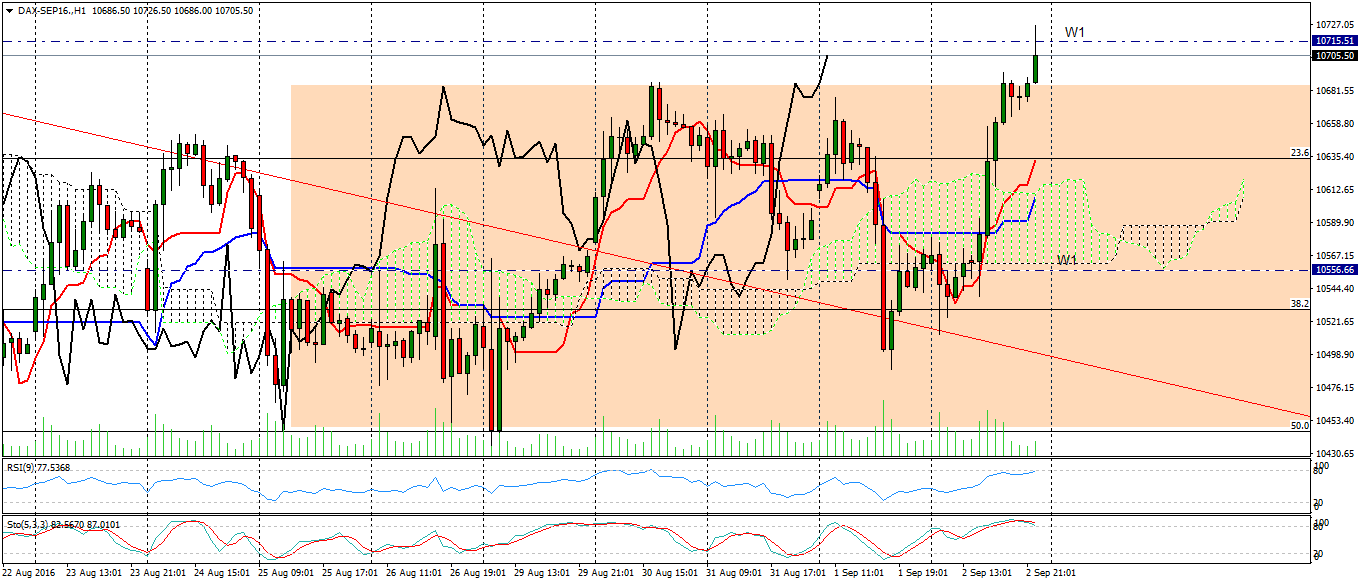The width and height of the screenshot is (1358, 584).
Task: Click the 10705.50 current price tag
Action: (1335, 56)
